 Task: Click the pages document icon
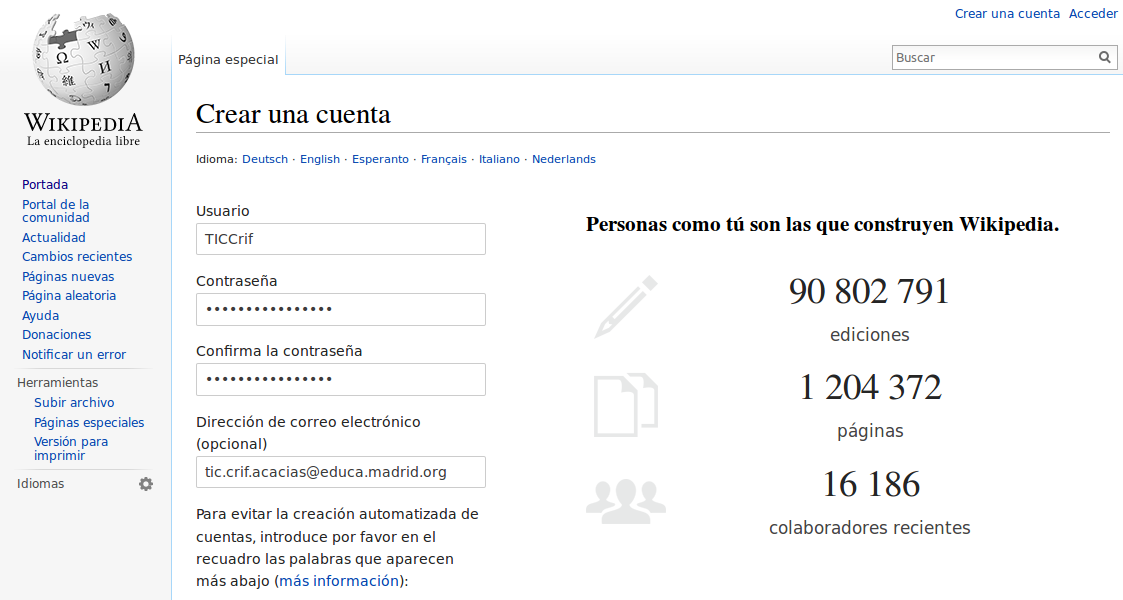626,405
